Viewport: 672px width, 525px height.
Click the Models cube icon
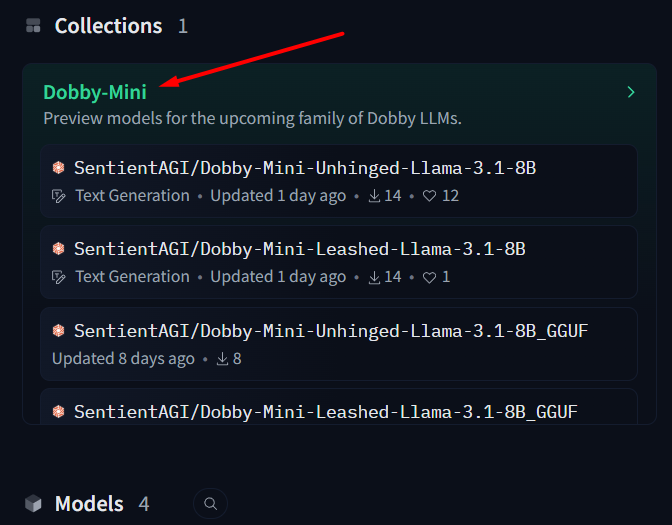click(x=33, y=504)
